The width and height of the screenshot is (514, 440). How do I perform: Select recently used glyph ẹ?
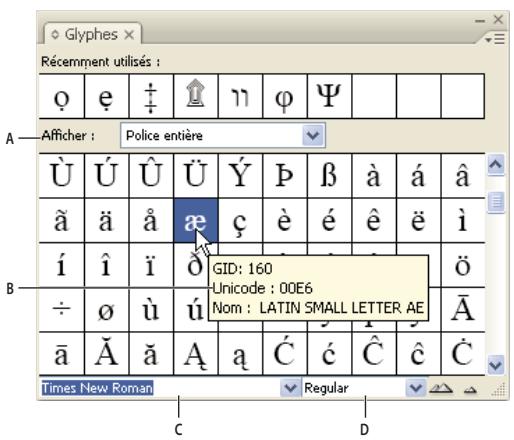pyautogui.click(x=107, y=96)
